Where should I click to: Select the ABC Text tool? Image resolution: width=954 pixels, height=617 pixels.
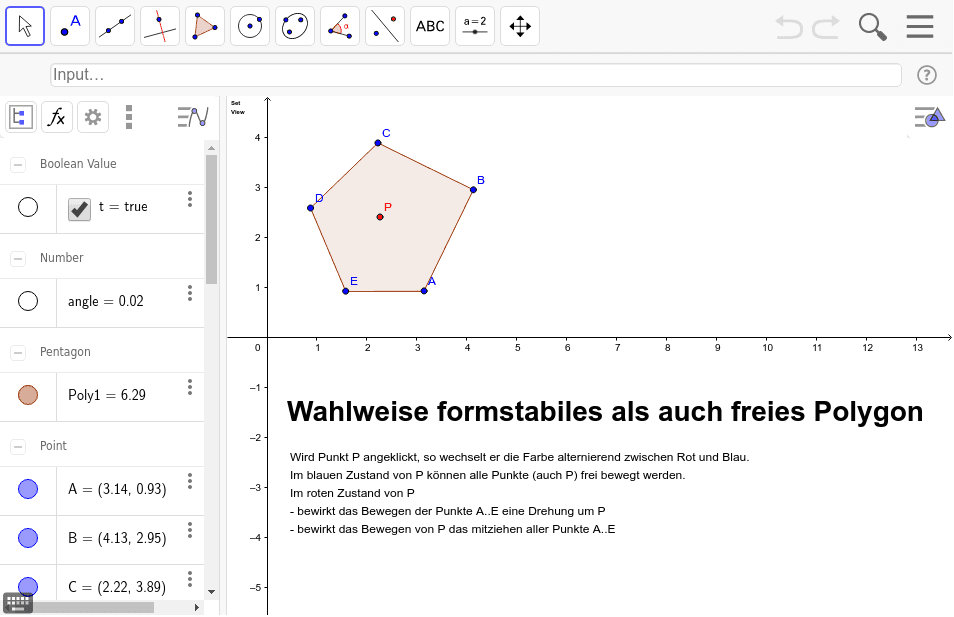tap(430, 26)
